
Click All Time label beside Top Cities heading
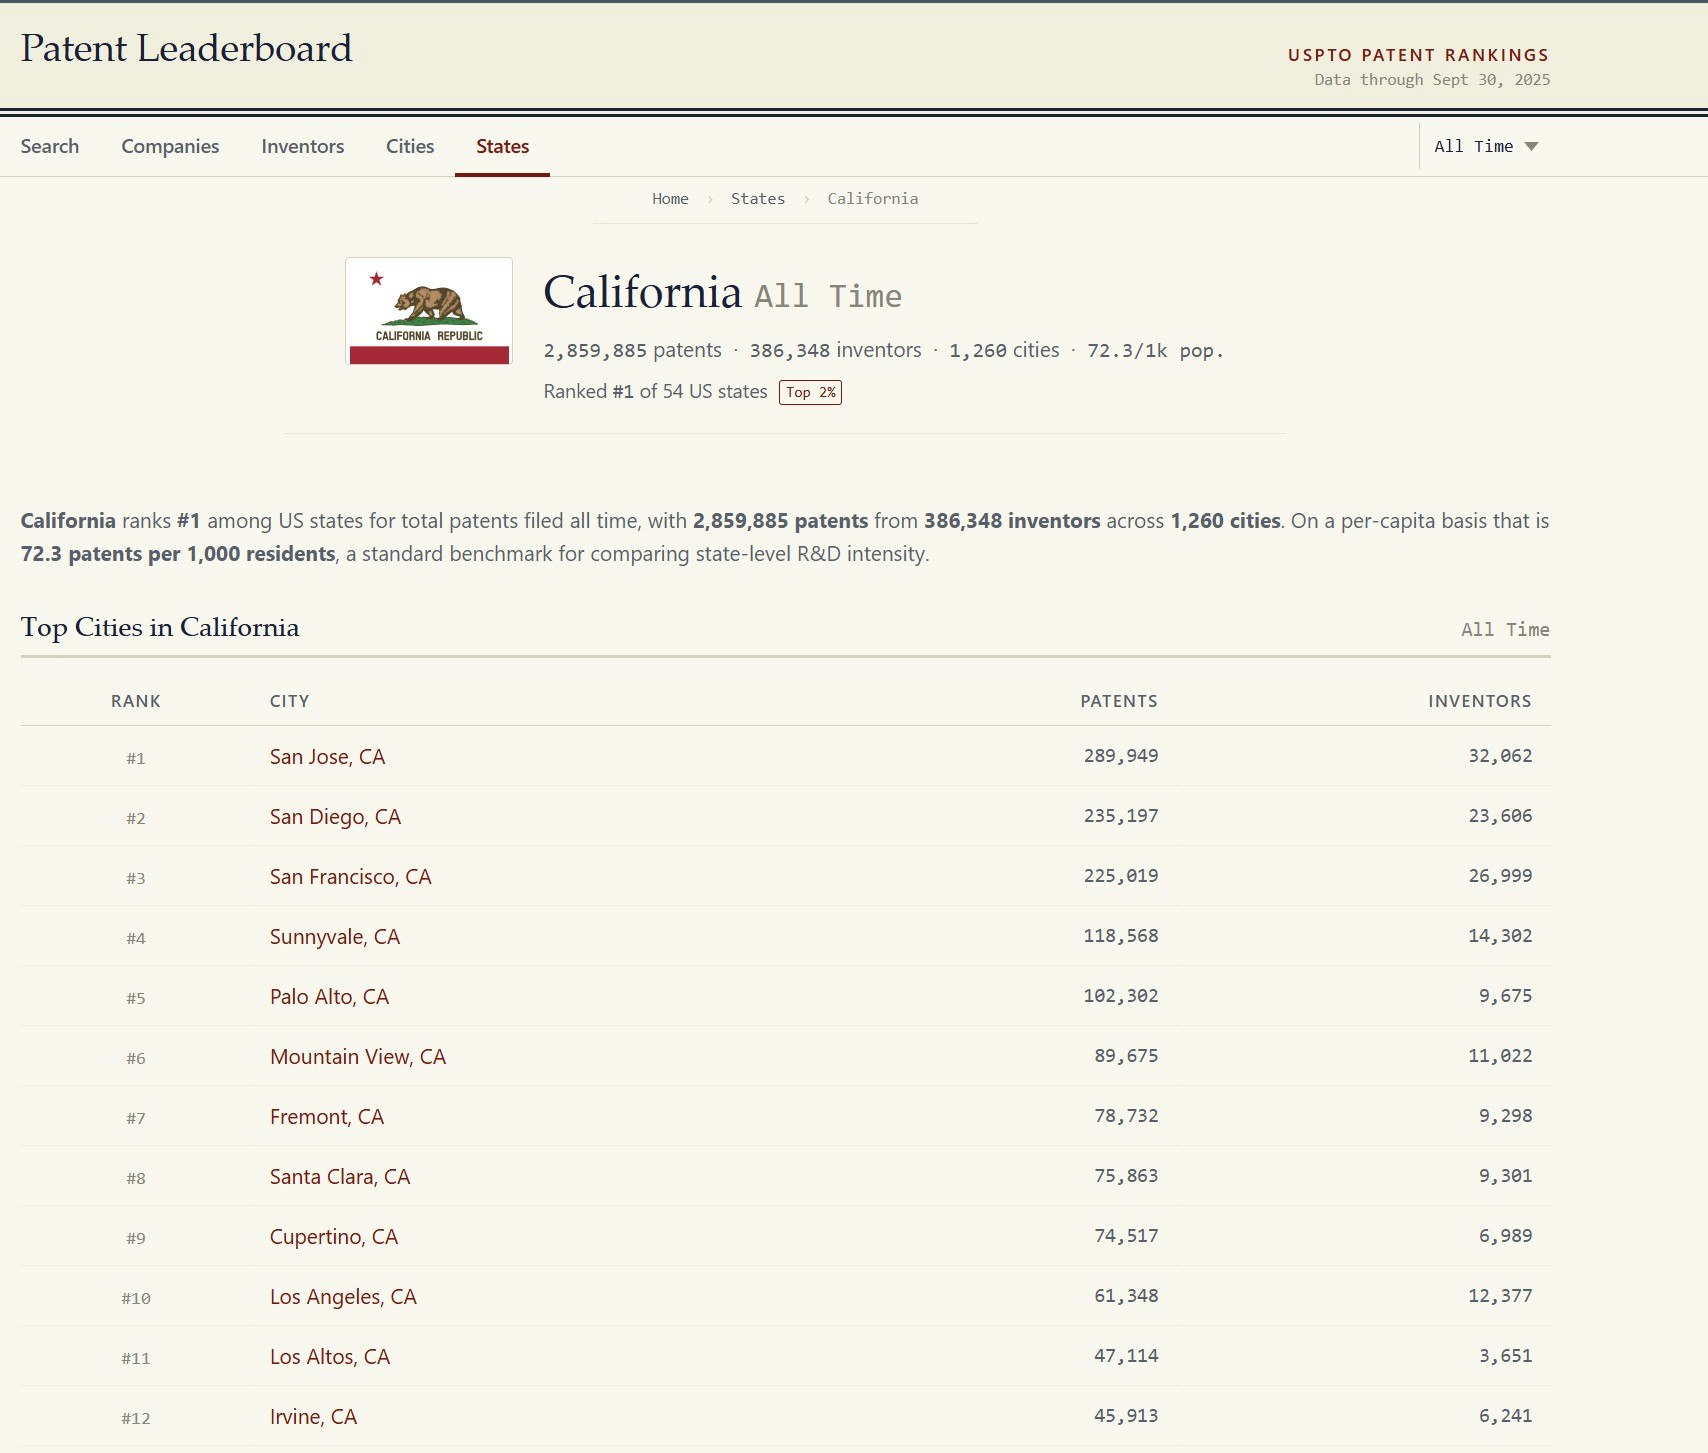click(1505, 630)
